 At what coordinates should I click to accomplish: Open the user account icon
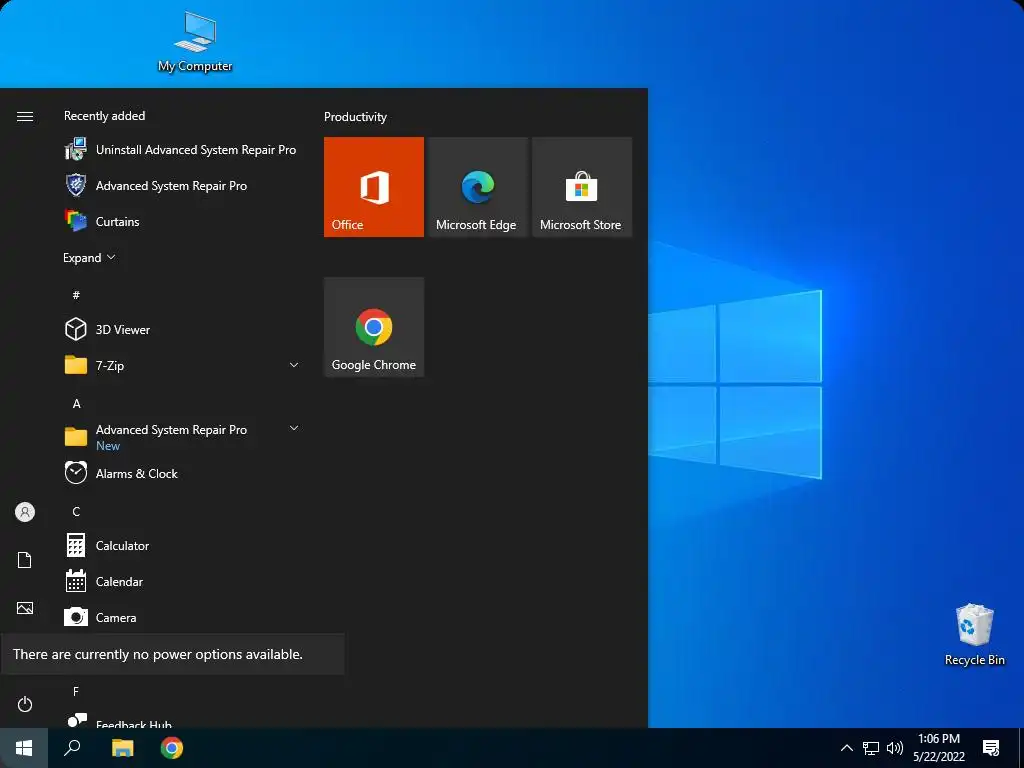tap(25, 512)
